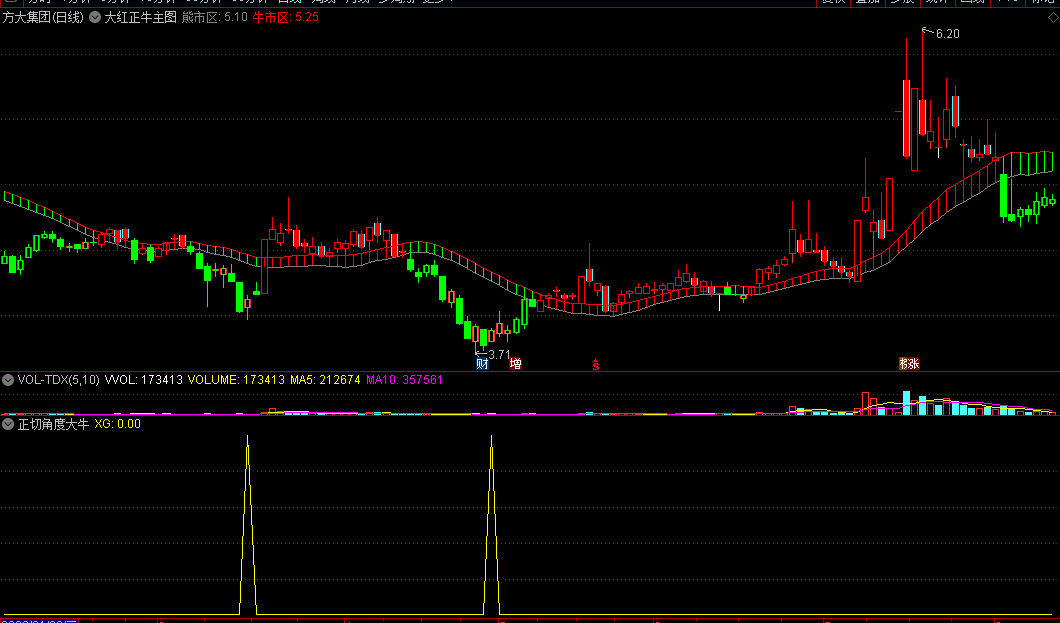Click the second yellow XG signal spike
This screenshot has height=623, width=1060.
coord(491,524)
